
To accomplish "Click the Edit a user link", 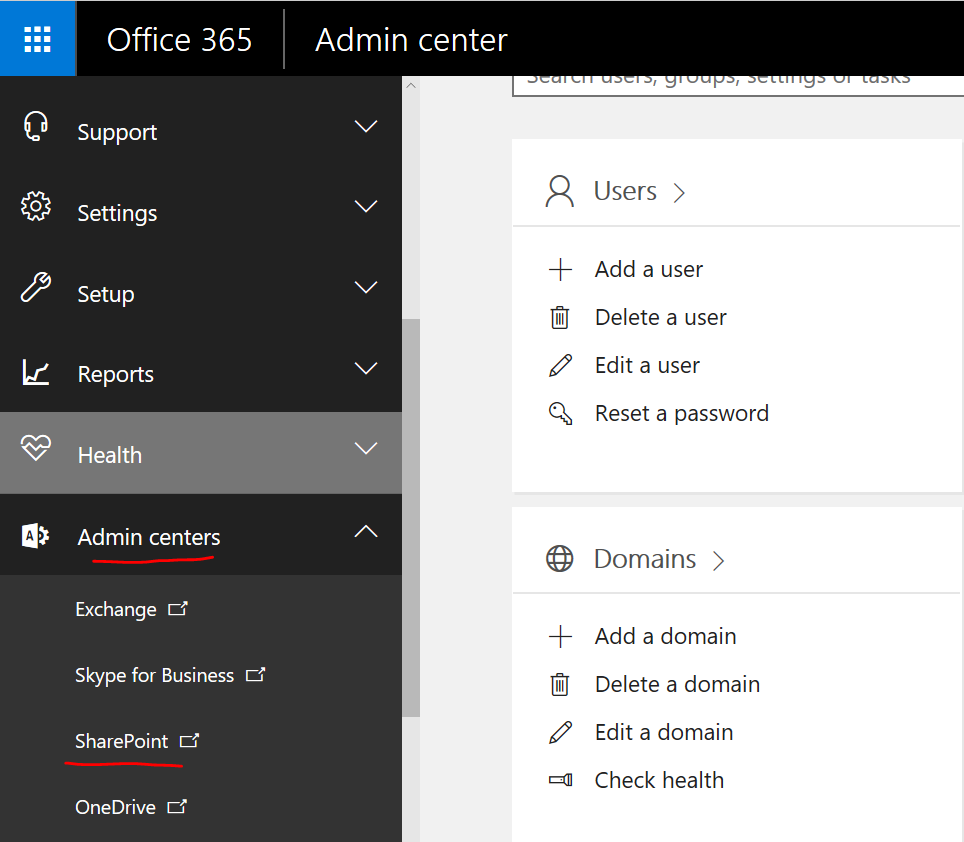I will (647, 365).
